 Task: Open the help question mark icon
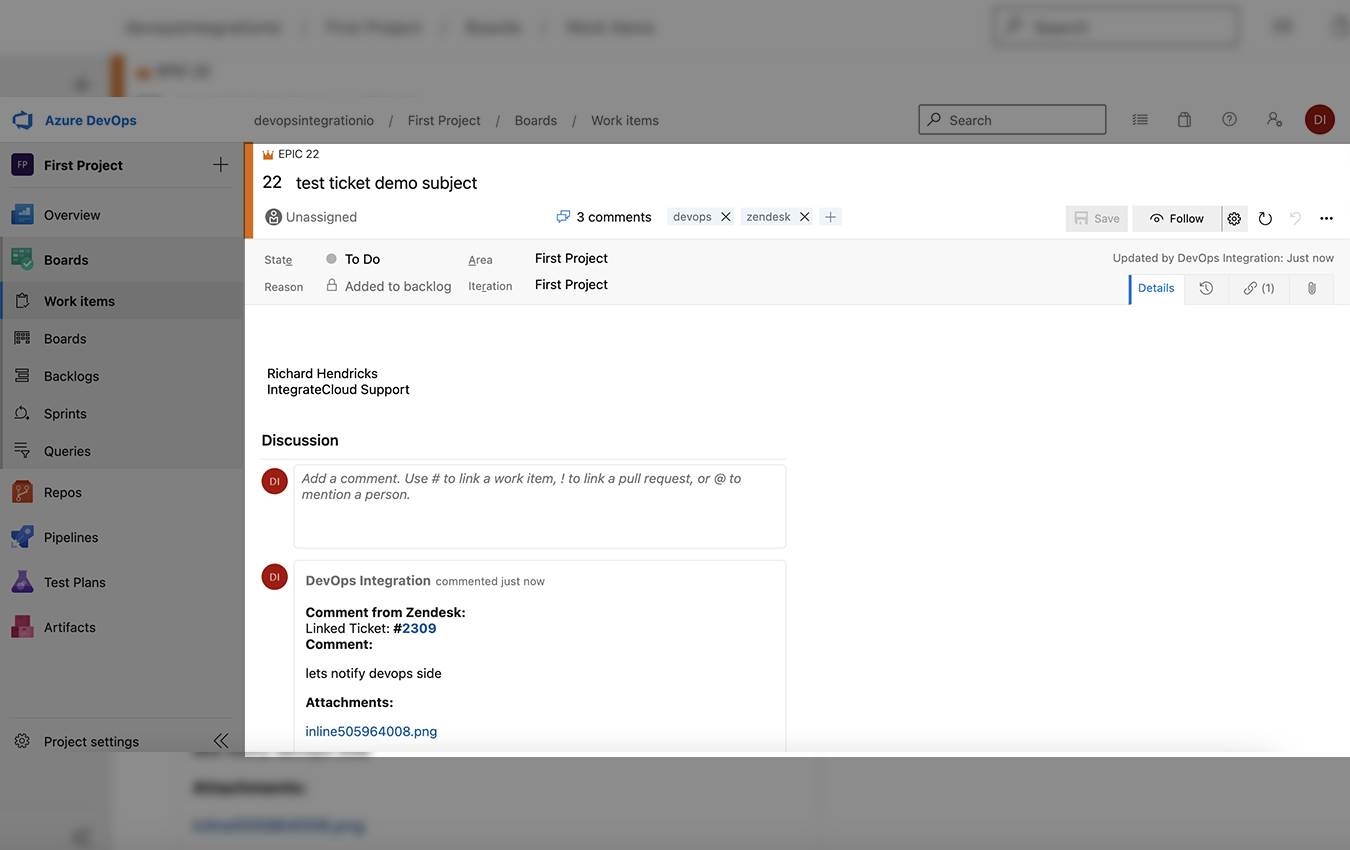pos(1229,120)
